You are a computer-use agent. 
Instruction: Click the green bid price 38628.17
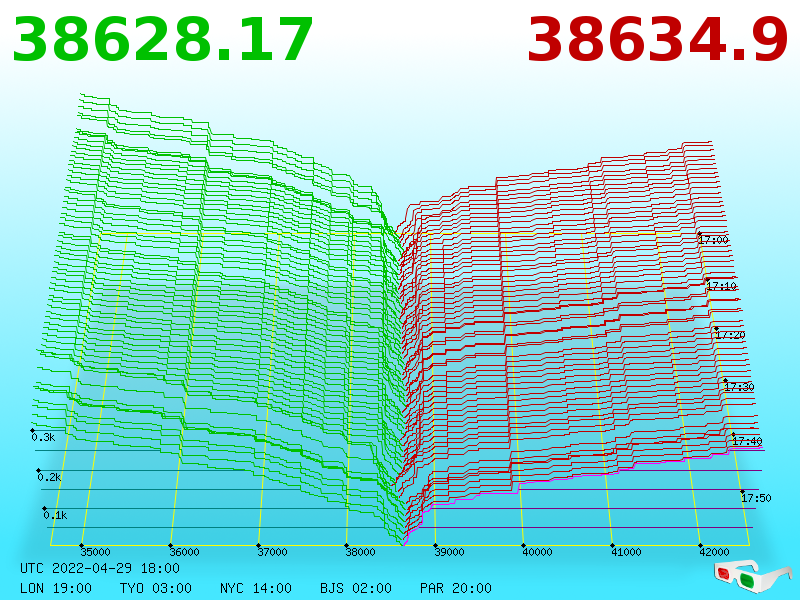162,40
